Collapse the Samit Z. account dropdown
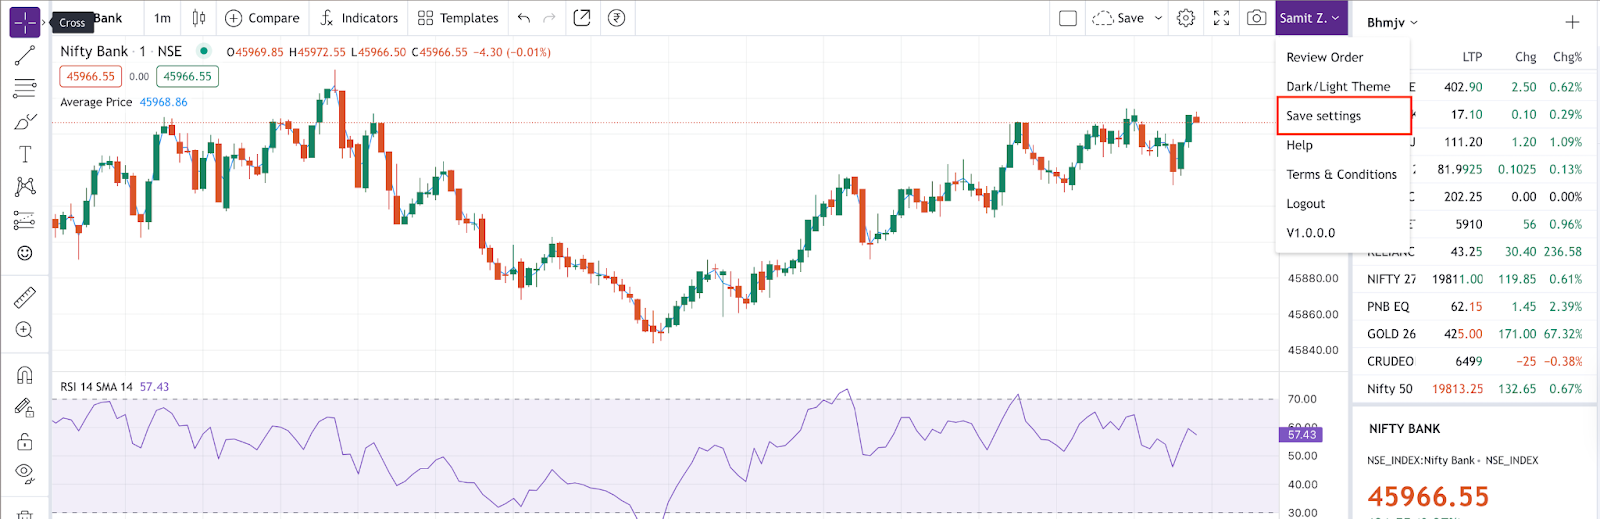 tap(1310, 18)
